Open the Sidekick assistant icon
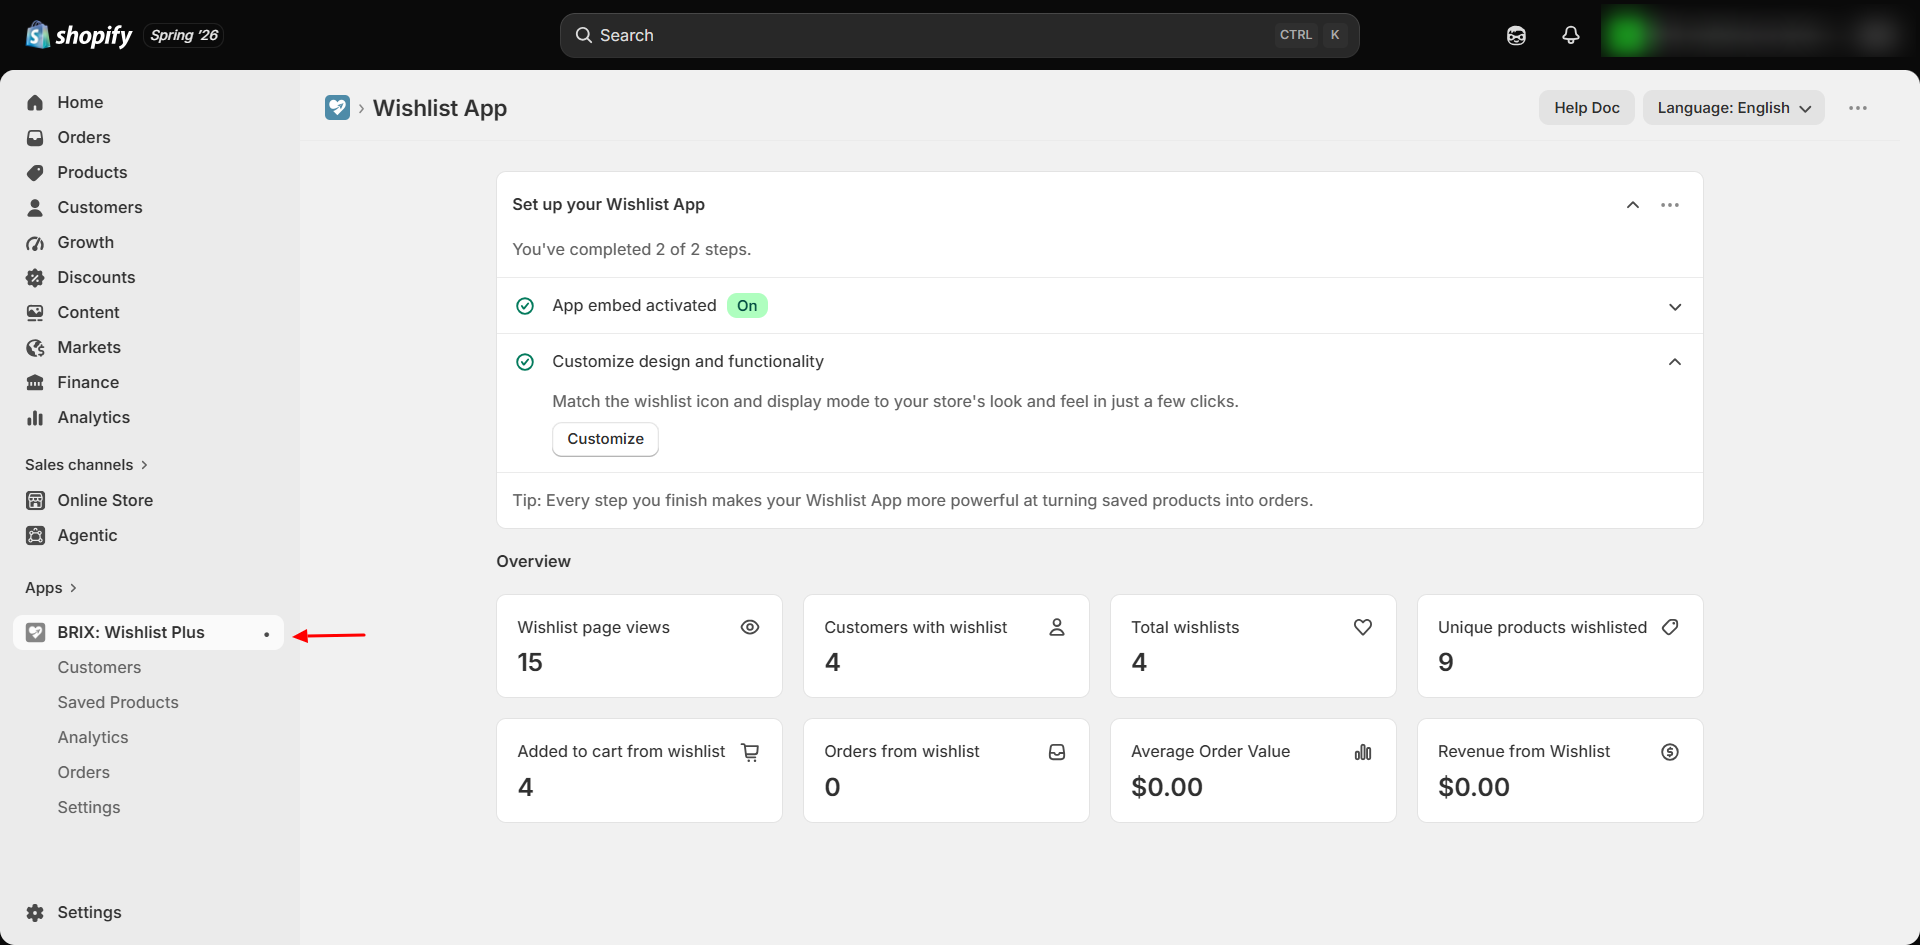Screen dimensions: 1920x945 tap(1516, 35)
